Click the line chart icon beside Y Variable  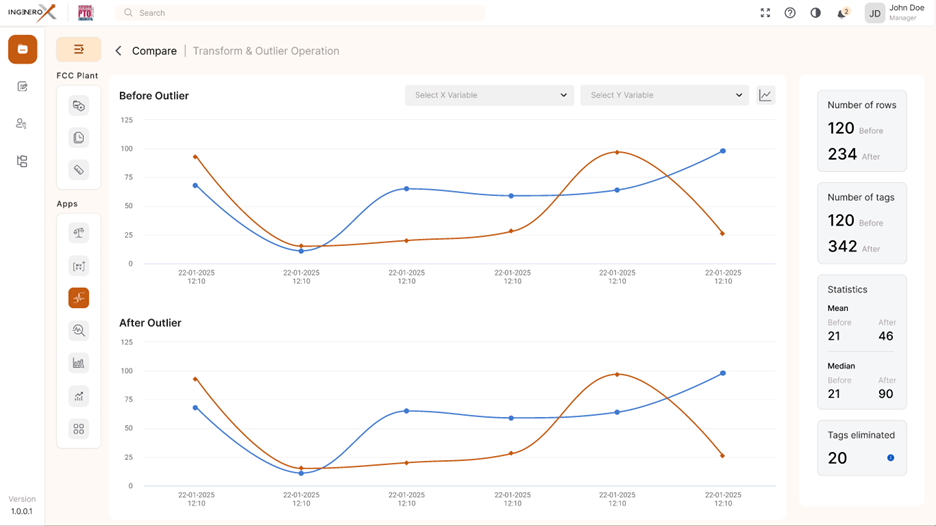coord(765,95)
